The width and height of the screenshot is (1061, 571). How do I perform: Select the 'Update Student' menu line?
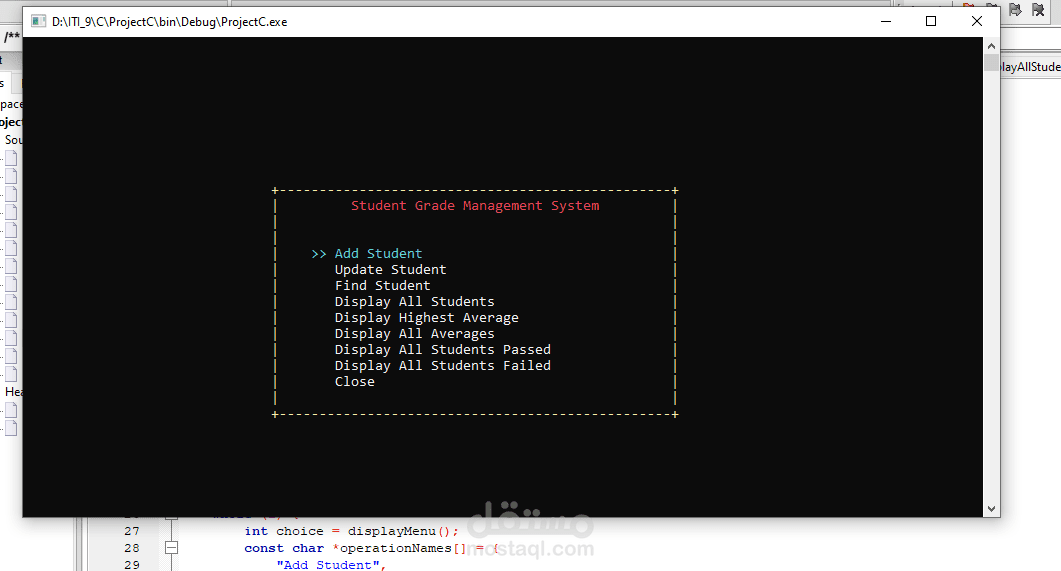click(x=390, y=270)
